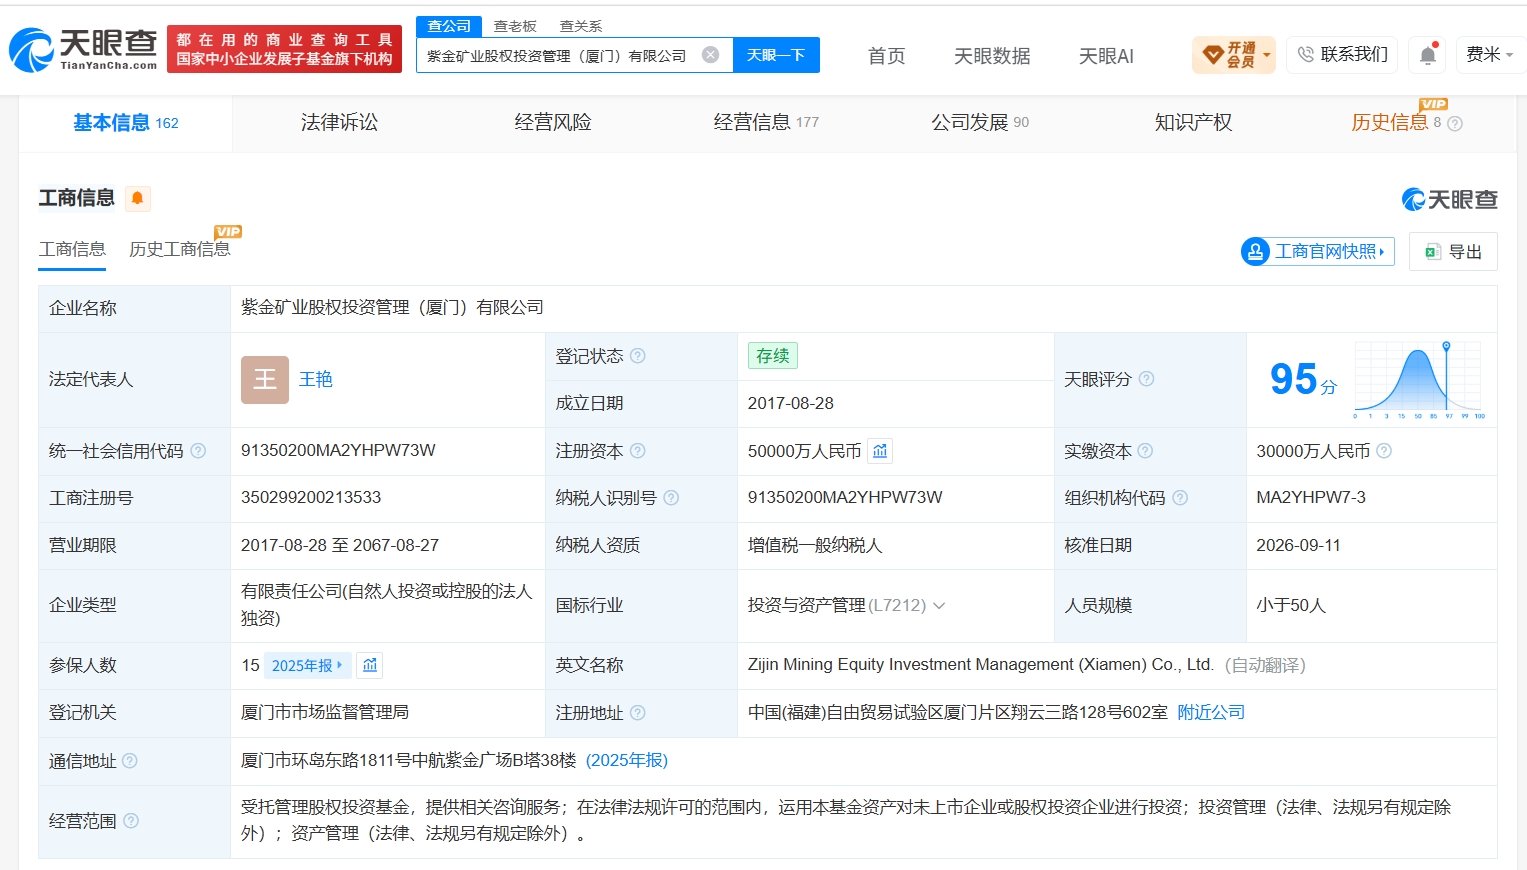Viewport: 1527px width, 870px height.
Task: Open help icon beside 历史信息 tab
Action: coord(1455,124)
